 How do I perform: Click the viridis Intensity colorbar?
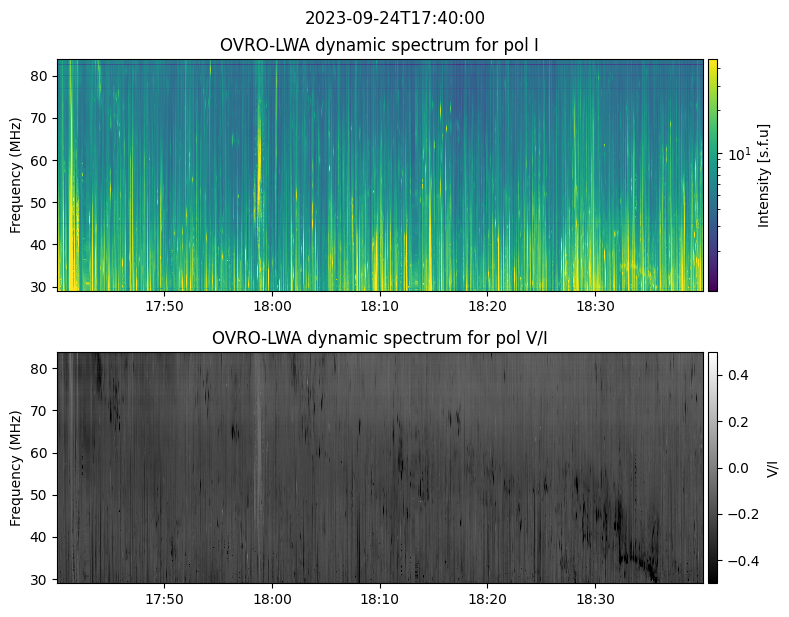coord(713,175)
